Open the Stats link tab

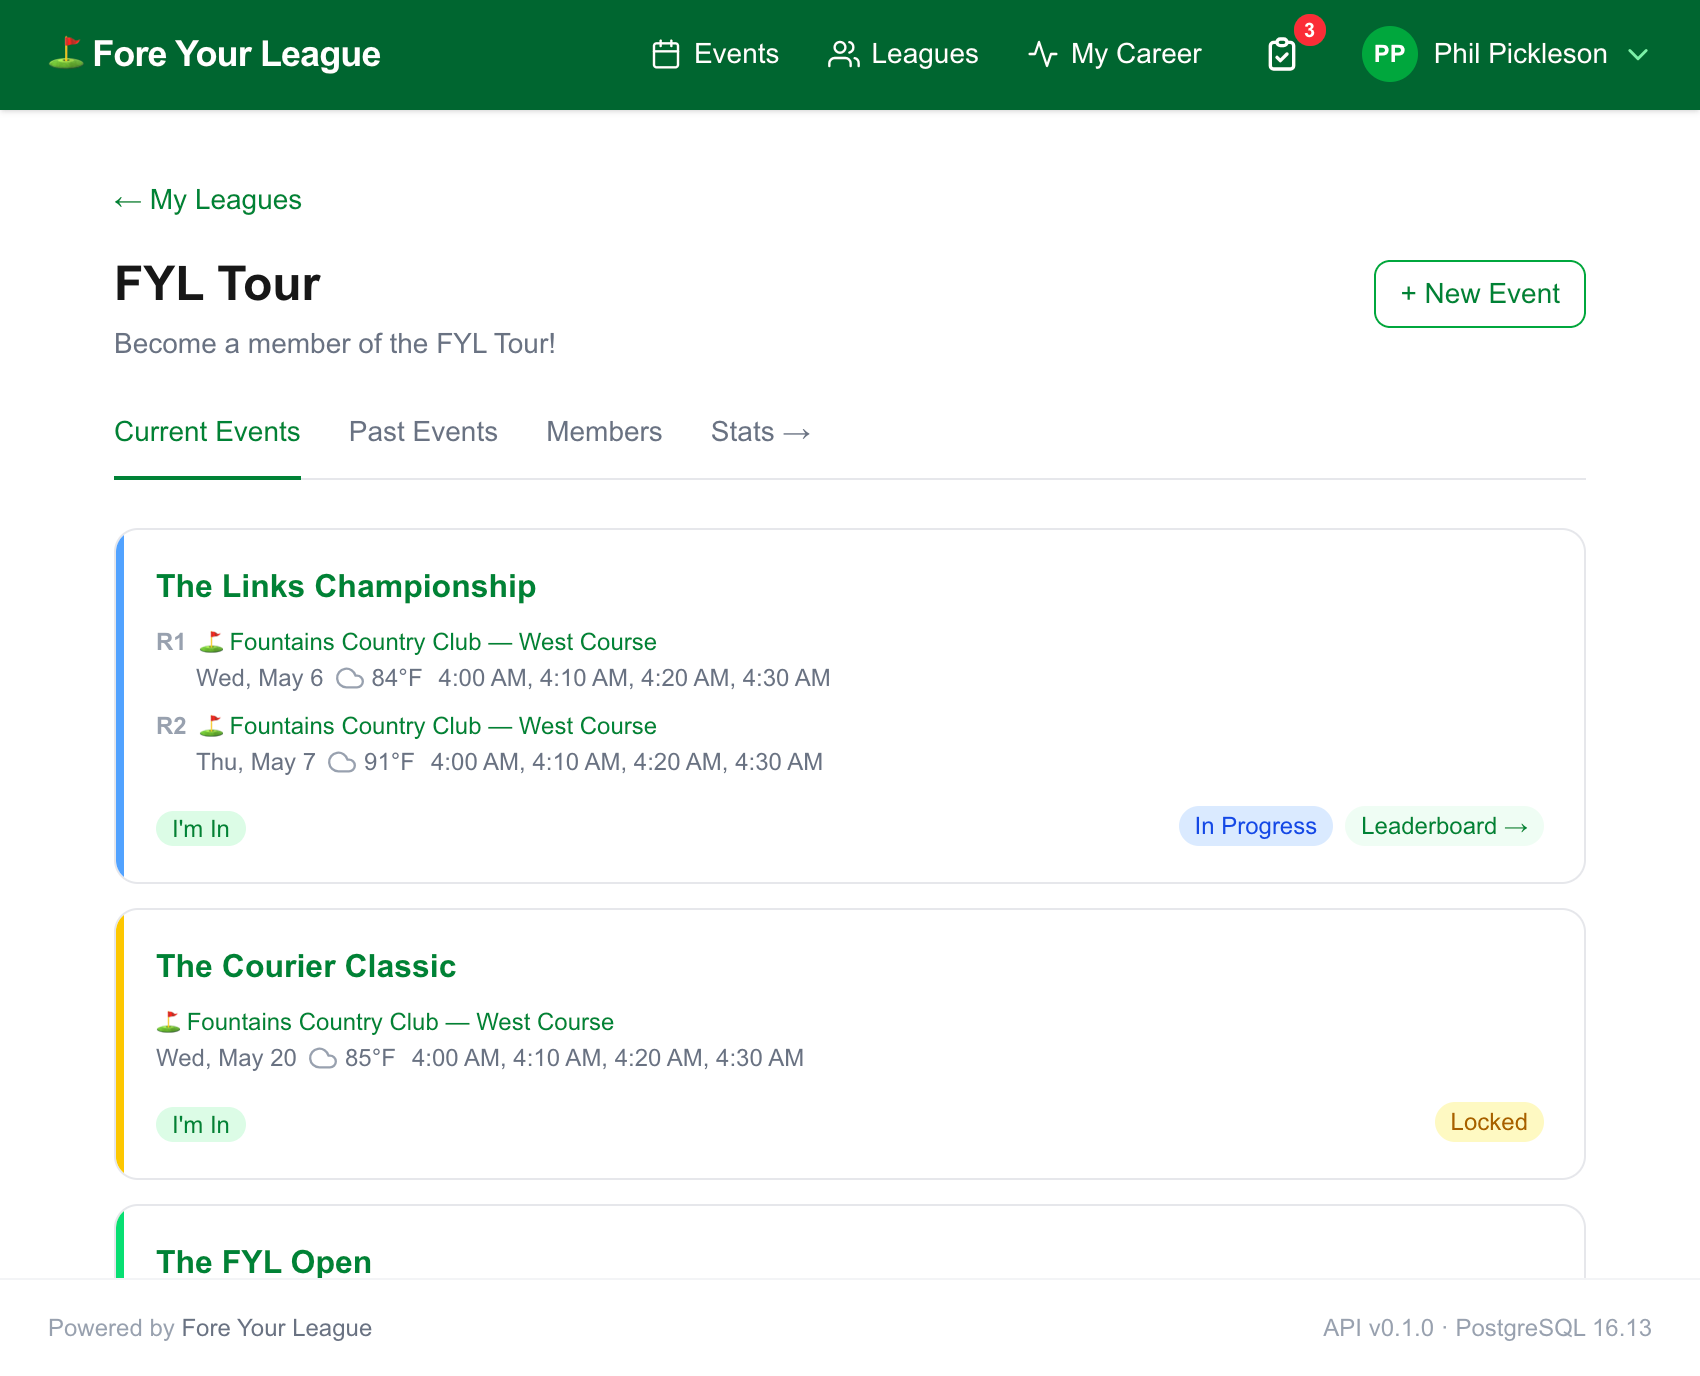click(x=760, y=432)
